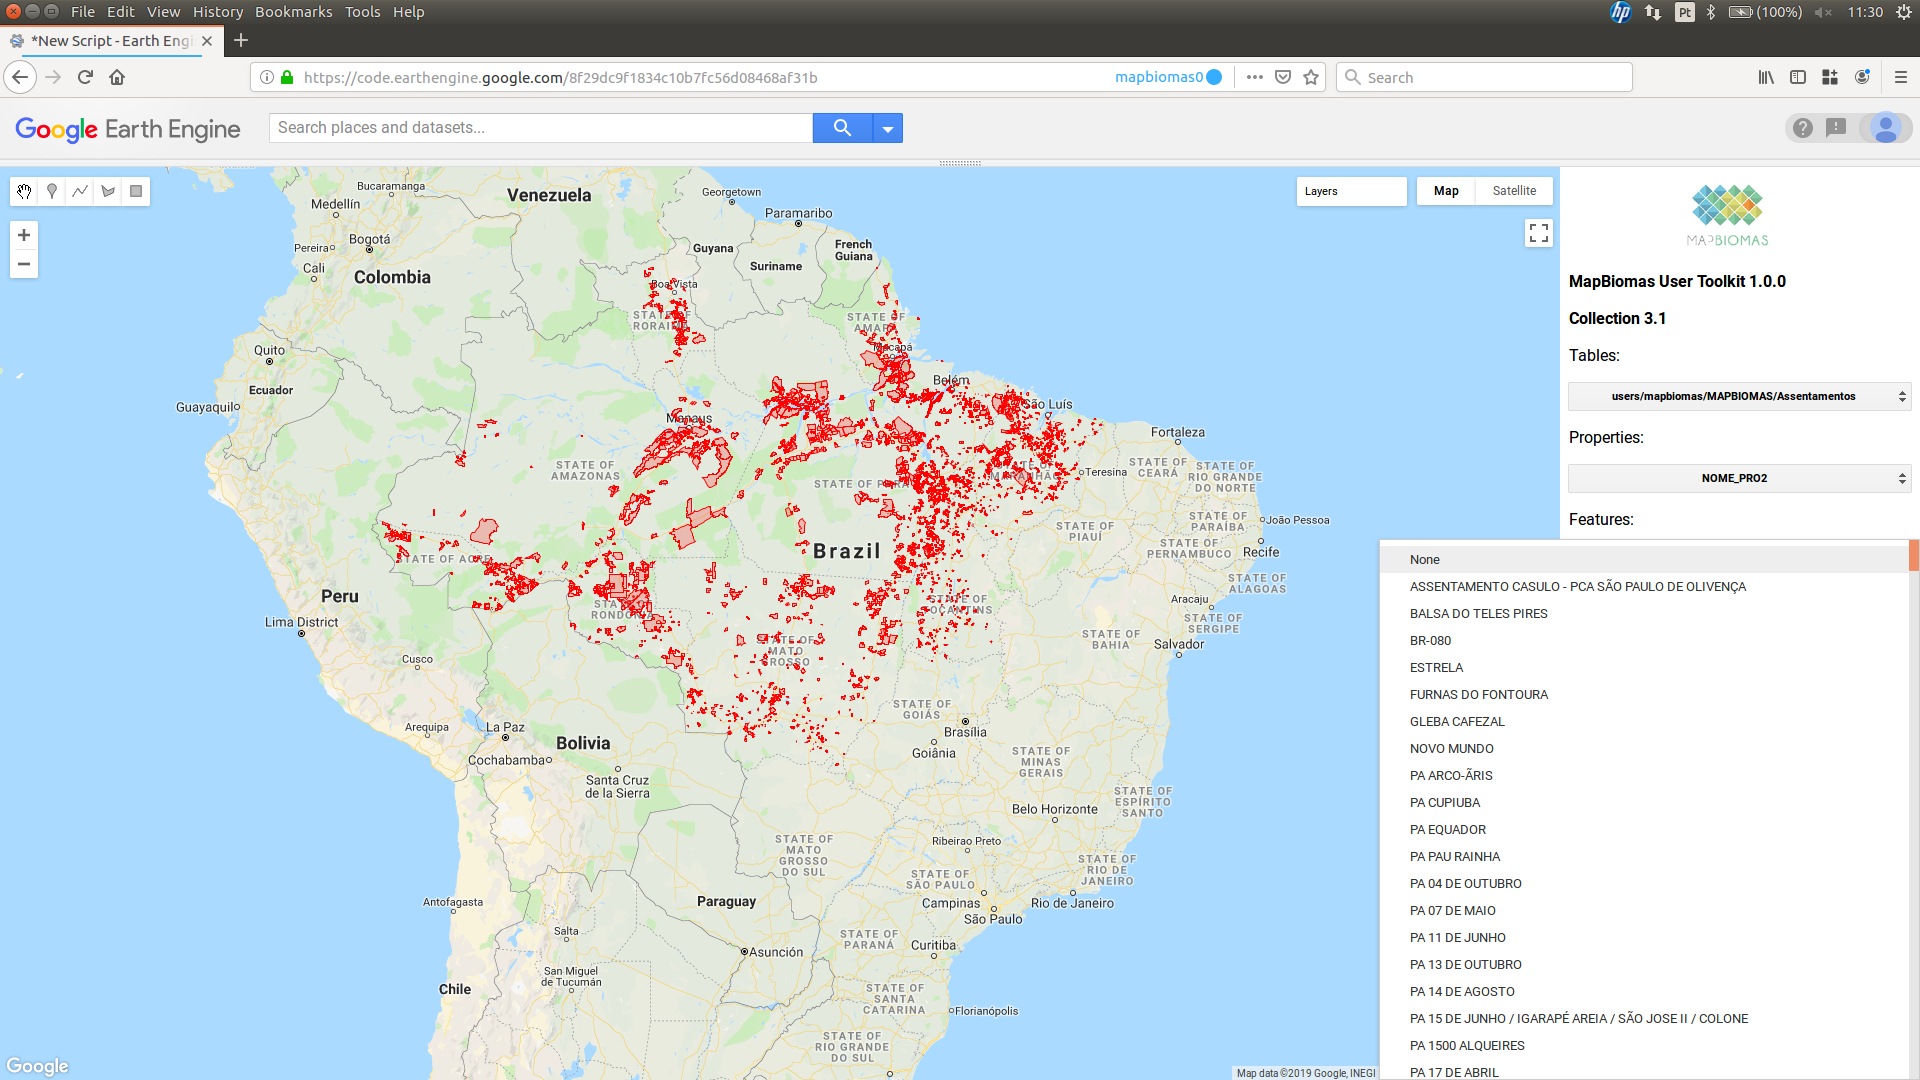Click the Search places and datasets field
The image size is (1920, 1080).
(540, 128)
